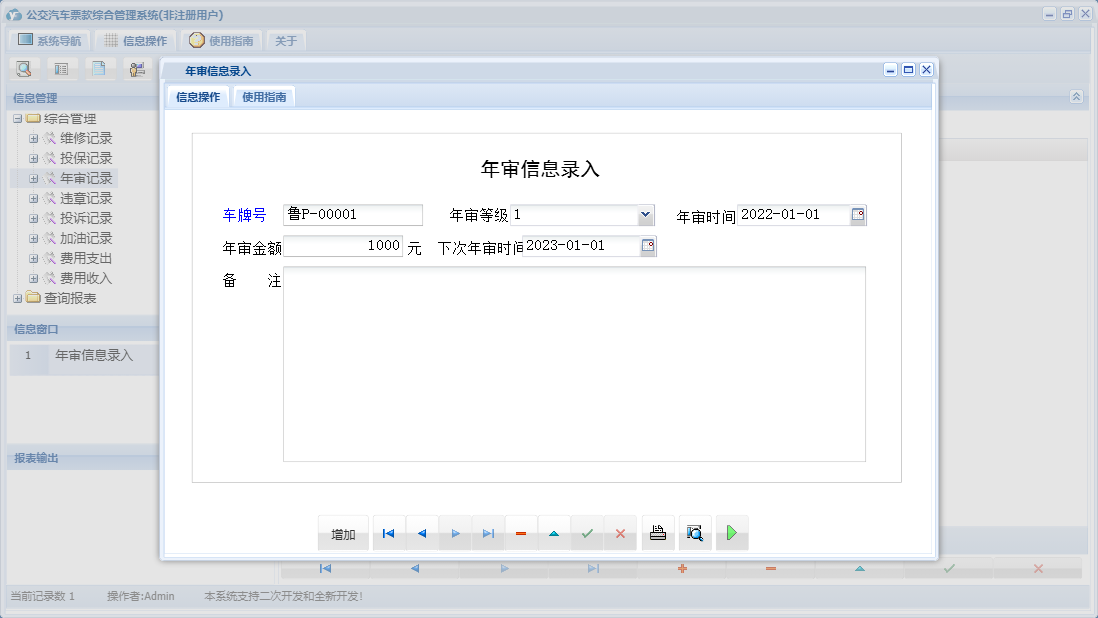Click the person report icon on the toolbar
This screenshot has height=618, width=1098.
[137, 68]
